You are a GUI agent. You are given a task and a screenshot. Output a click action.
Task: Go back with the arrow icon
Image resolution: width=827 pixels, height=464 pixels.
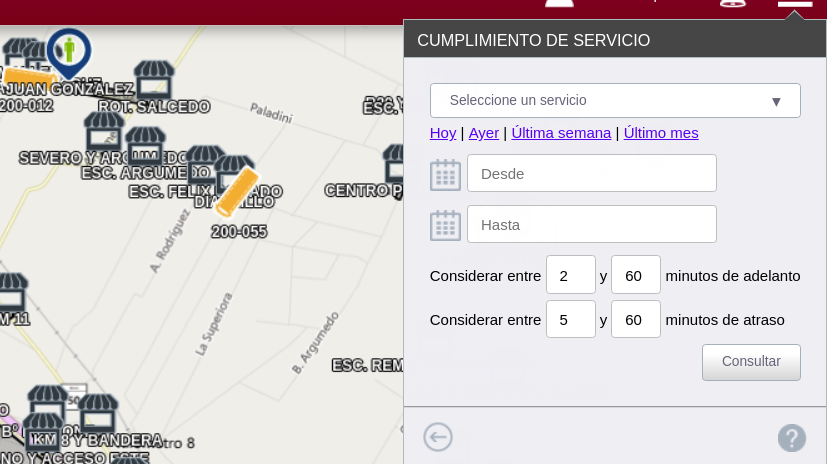point(438,437)
